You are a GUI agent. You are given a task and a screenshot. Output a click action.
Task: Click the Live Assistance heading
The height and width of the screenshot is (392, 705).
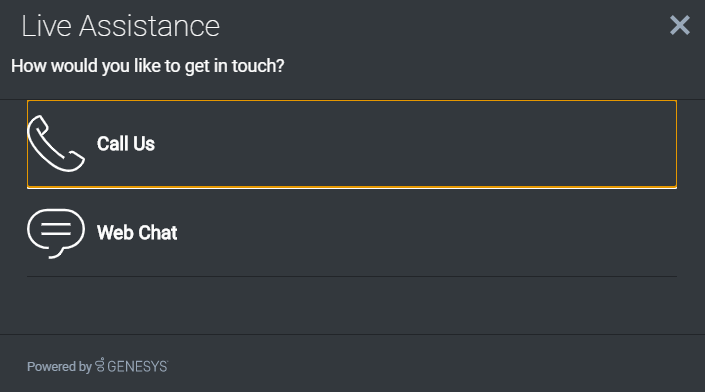pos(120,26)
